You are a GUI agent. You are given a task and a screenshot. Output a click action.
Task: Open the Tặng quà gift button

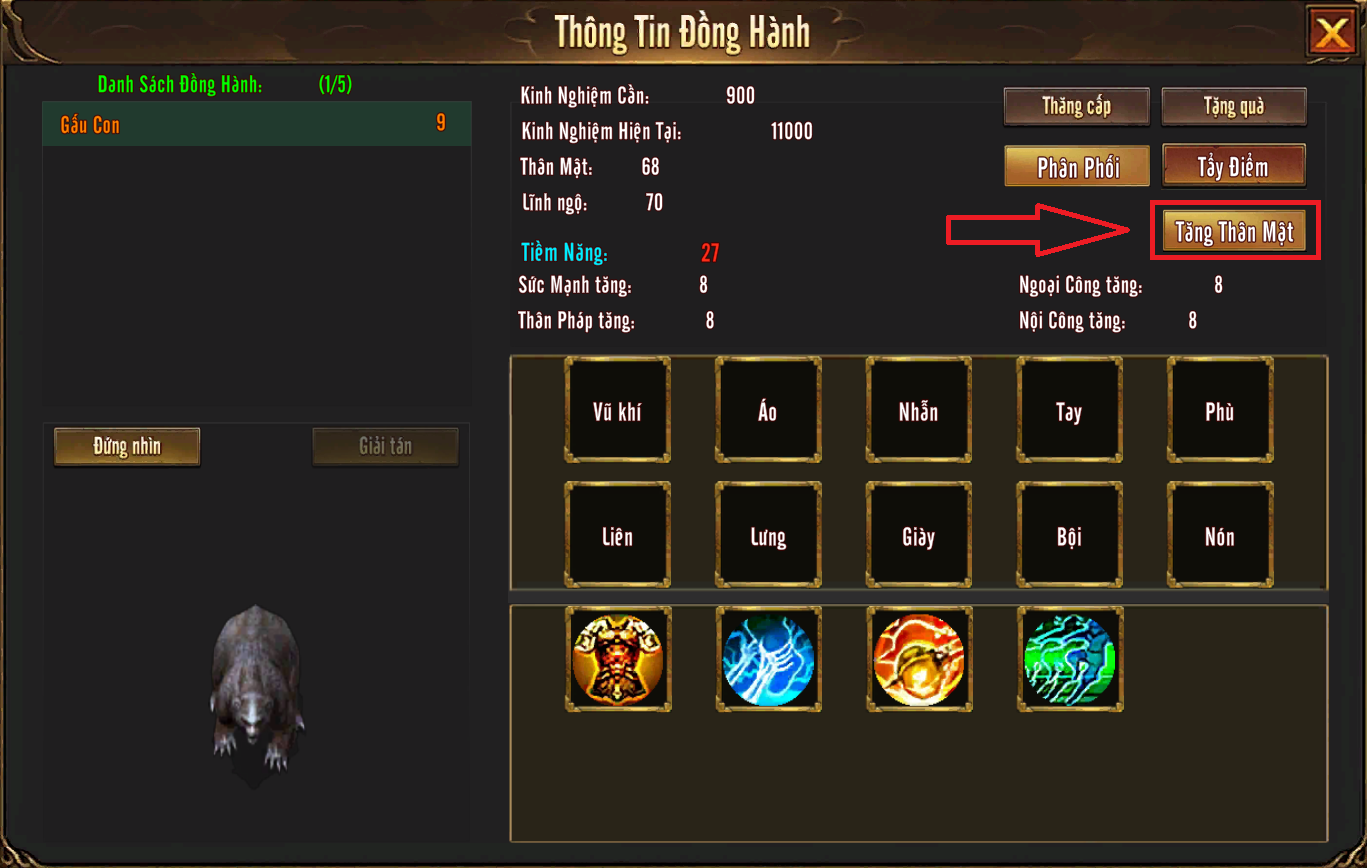(1234, 106)
